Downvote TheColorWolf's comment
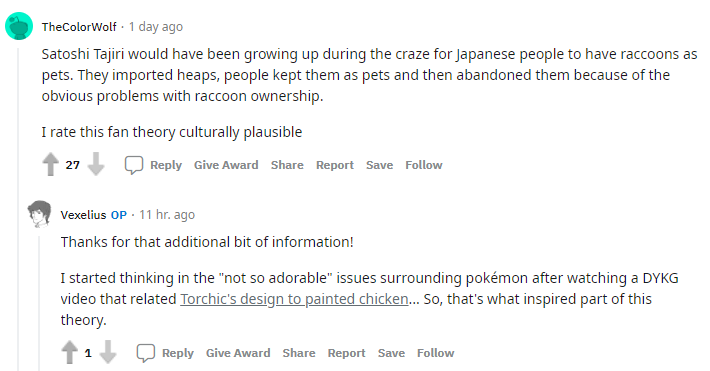This screenshot has height=371, width=710. tap(96, 164)
